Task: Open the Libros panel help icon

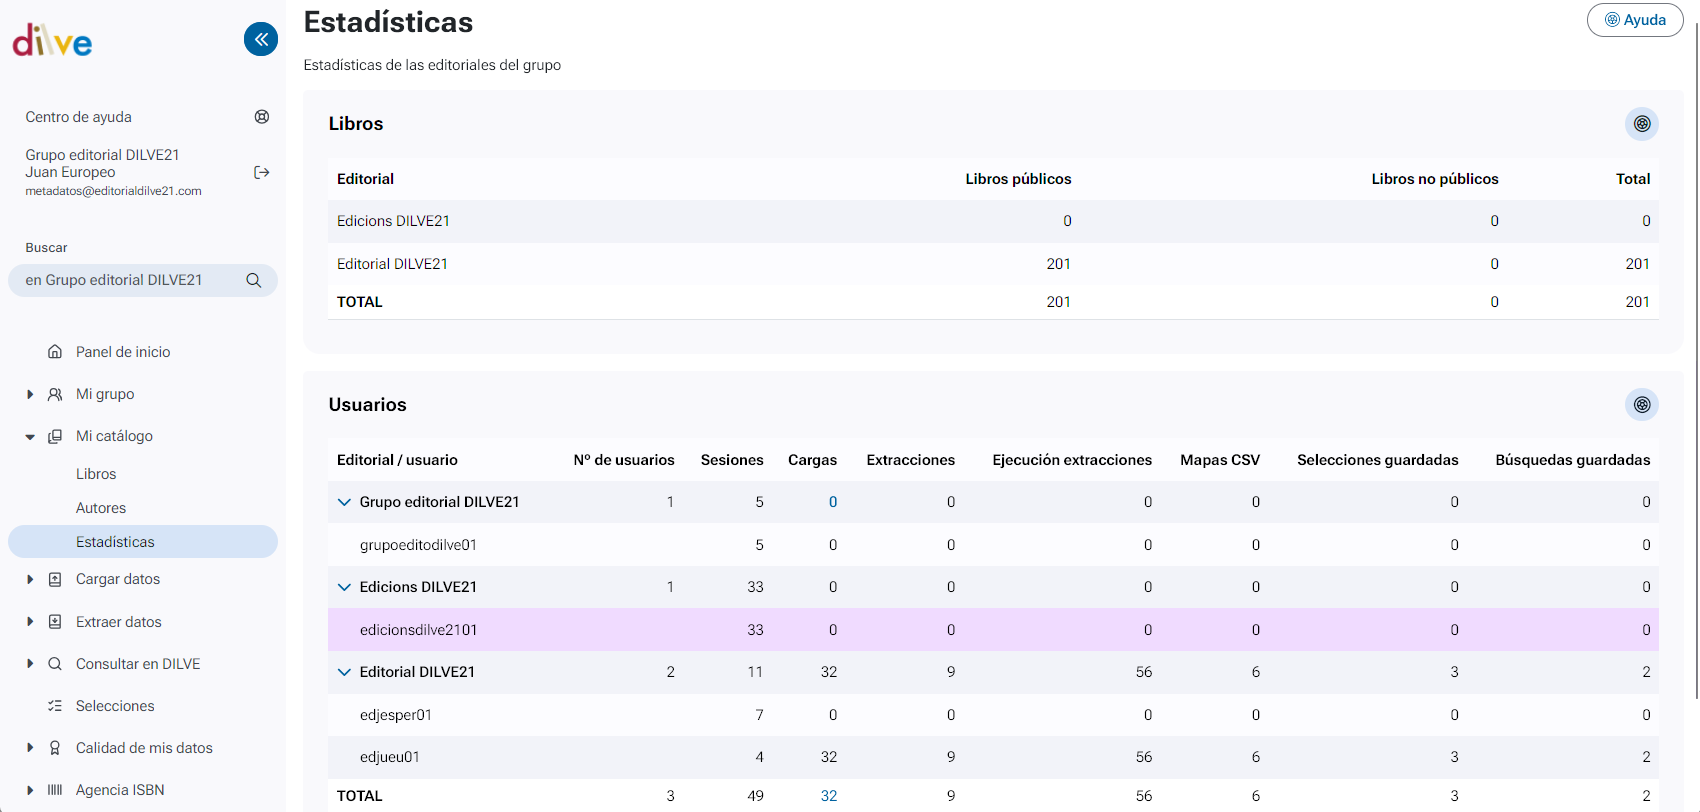Action: coord(1641,124)
